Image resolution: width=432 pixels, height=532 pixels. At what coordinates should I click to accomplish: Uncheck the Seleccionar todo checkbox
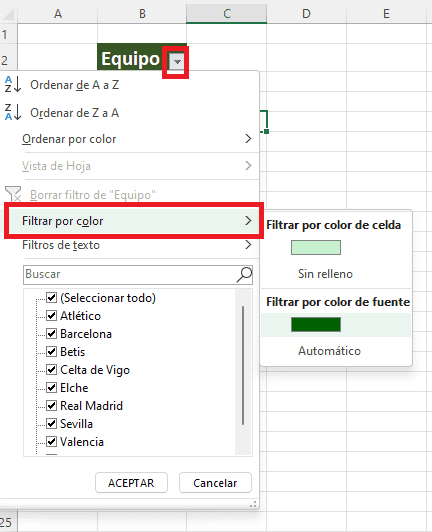pyautogui.click(x=51, y=298)
